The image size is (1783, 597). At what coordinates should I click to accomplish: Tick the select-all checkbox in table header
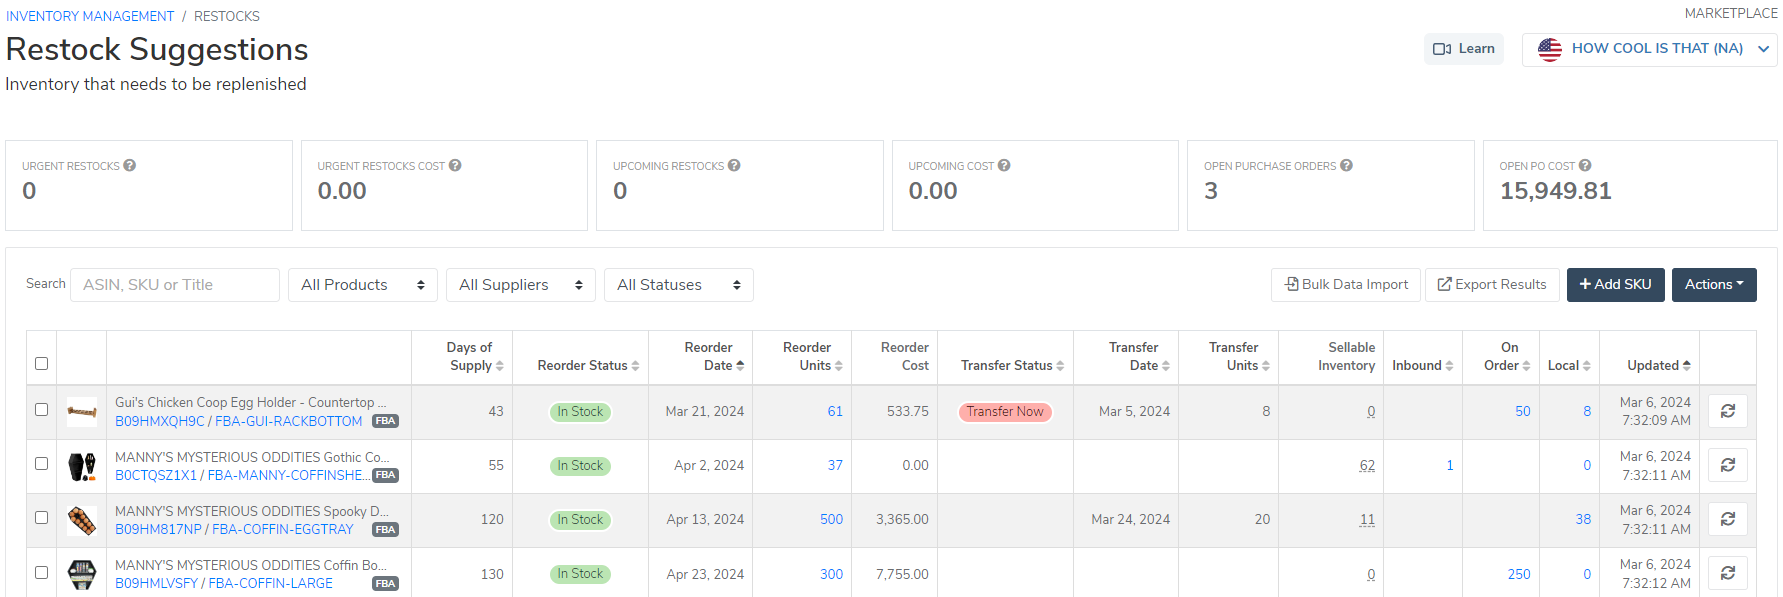coord(41,363)
